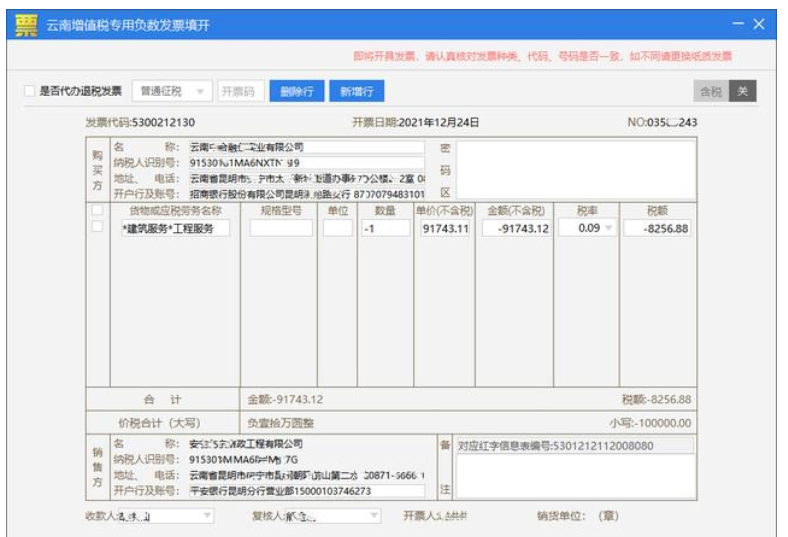
Task: Click the 负壹拾万圆整 amount in words
Action: (x=280, y=423)
